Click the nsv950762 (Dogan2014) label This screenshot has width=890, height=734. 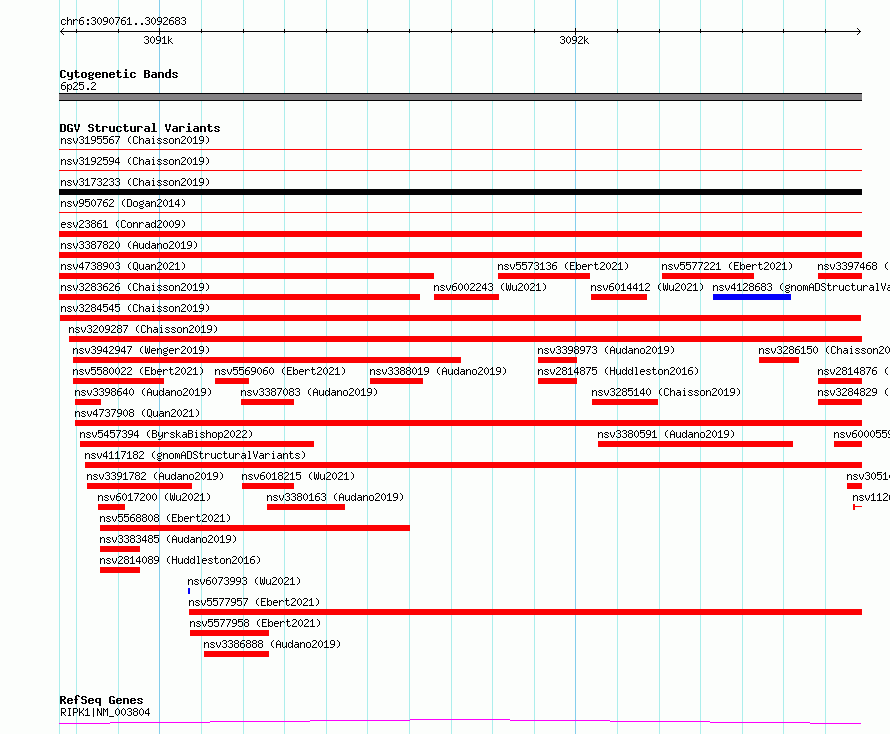tap(123, 203)
